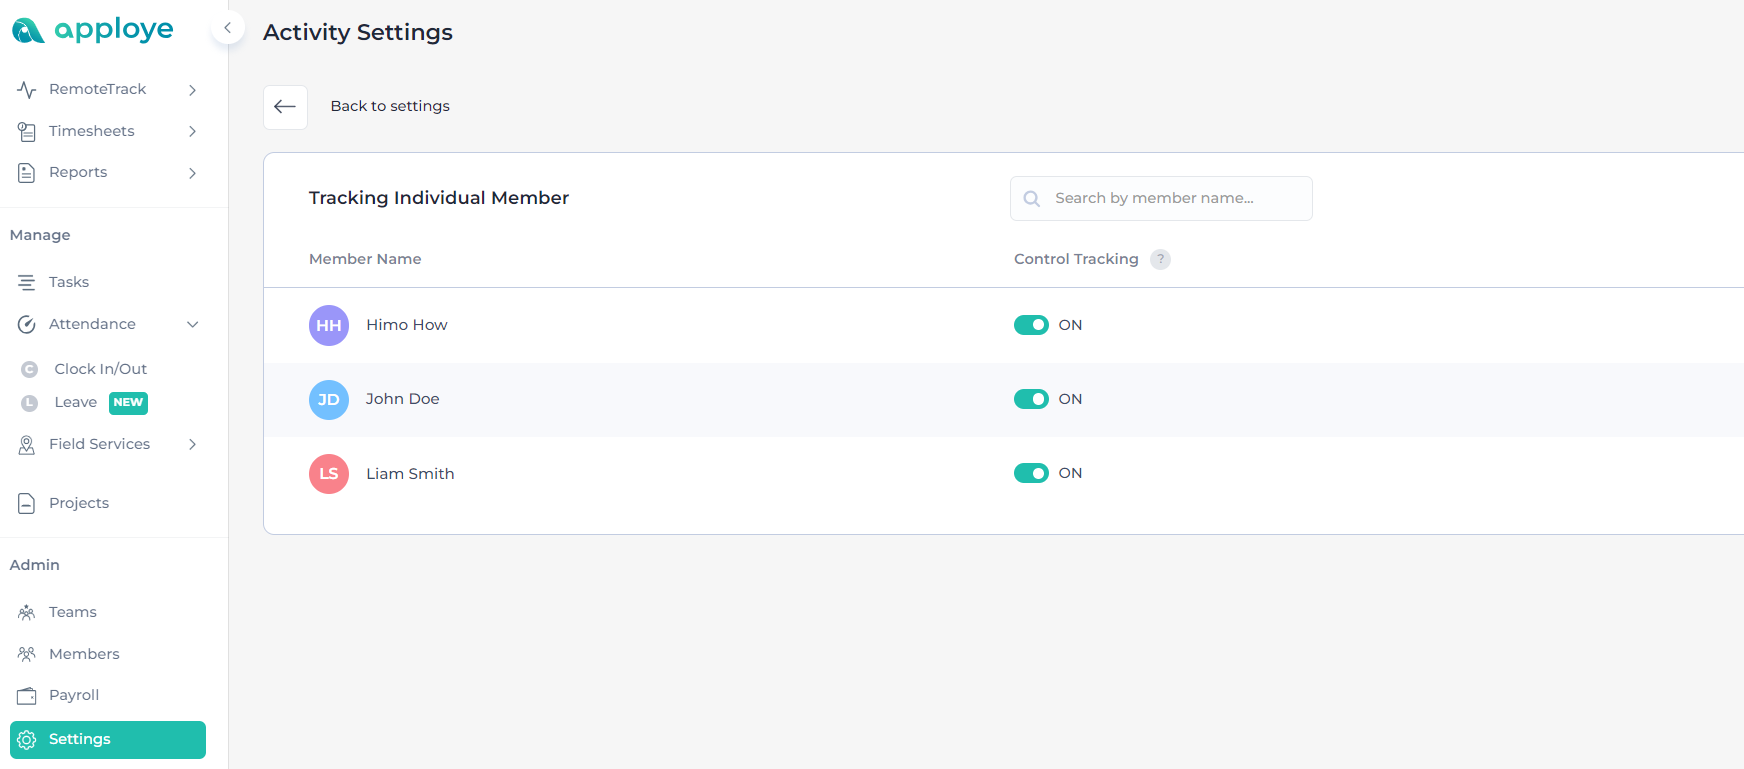Expand the Timesheets submenu chevron

193,131
